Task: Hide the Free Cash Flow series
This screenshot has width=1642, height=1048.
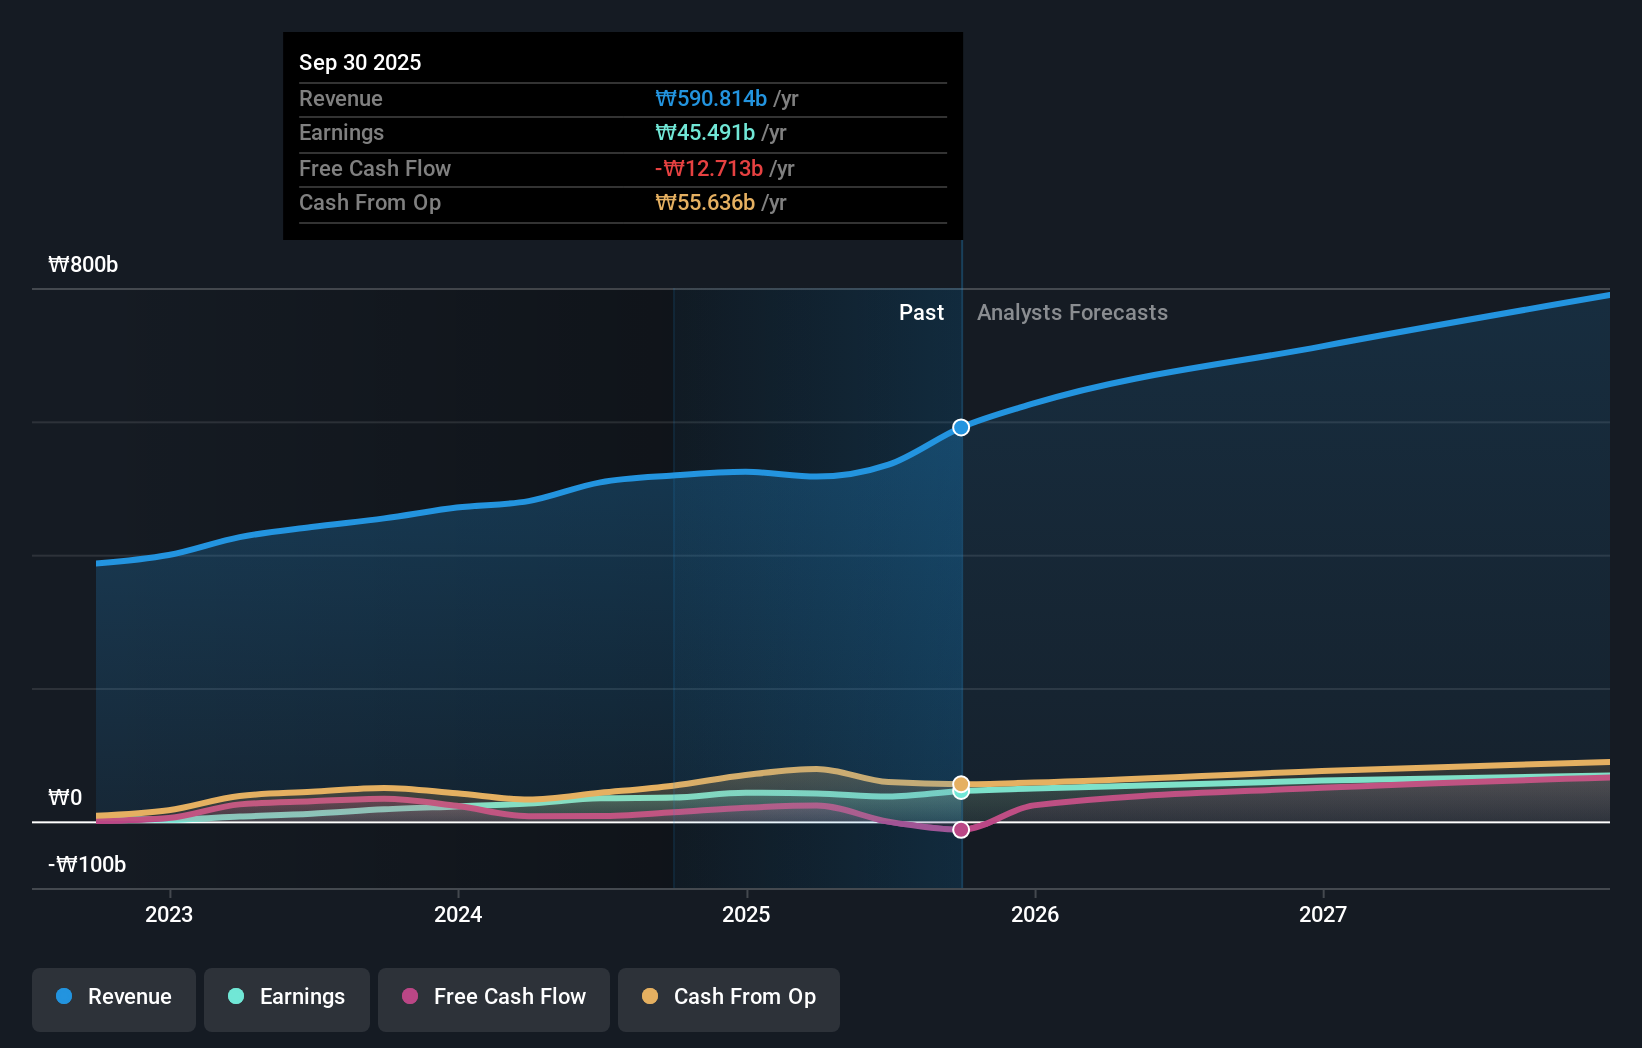Action: 493,997
